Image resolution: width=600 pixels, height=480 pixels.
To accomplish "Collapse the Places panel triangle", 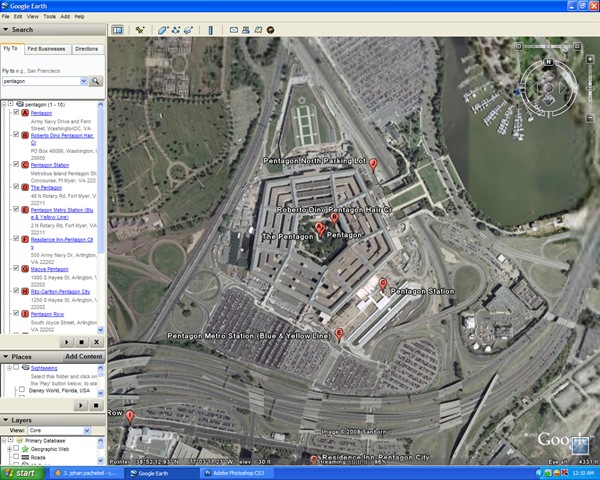I will (x=5, y=357).
